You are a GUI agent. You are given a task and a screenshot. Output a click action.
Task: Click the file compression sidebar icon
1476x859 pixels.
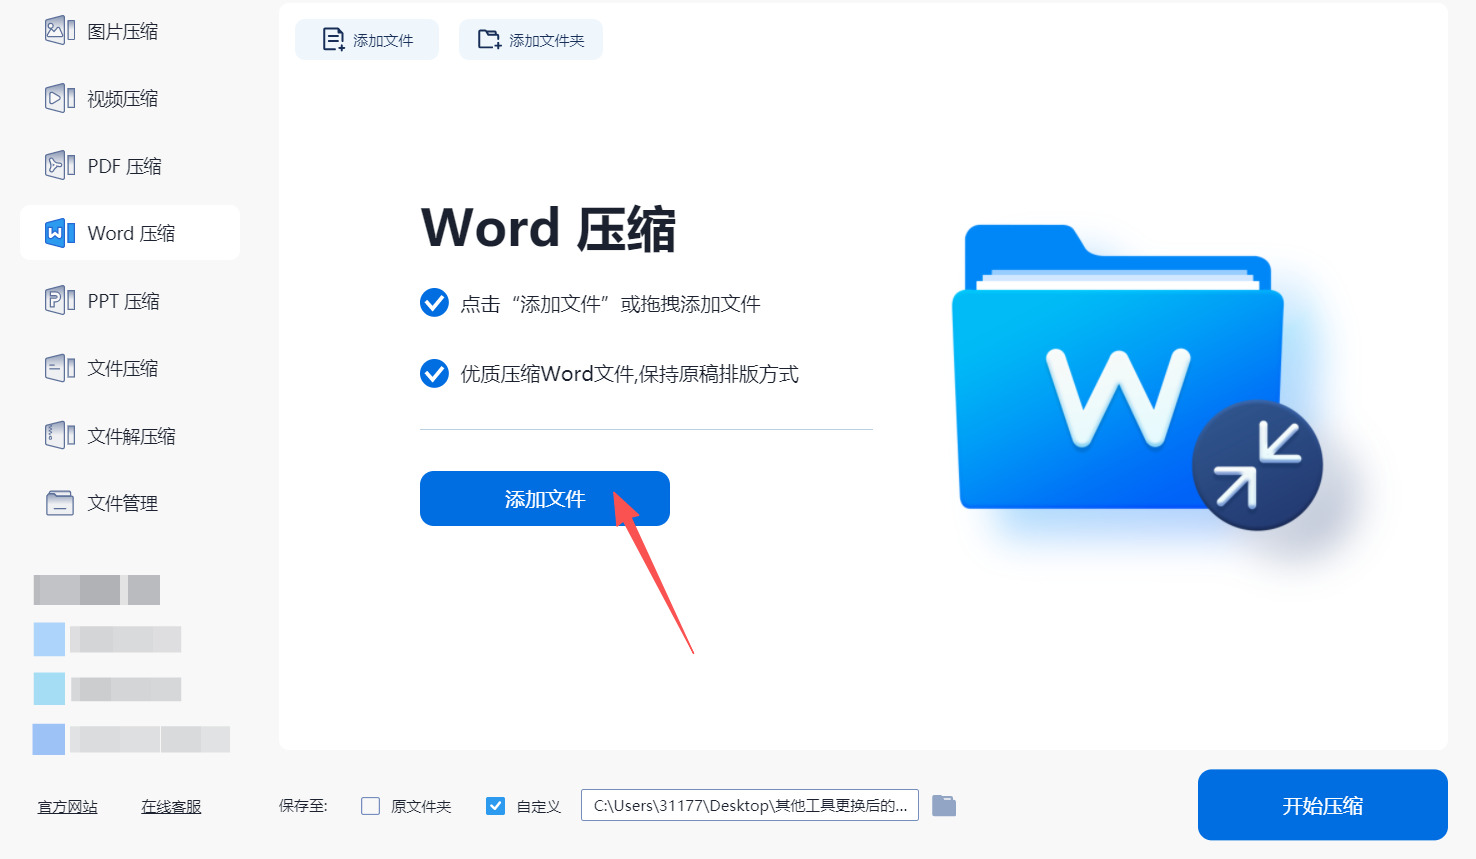[60, 368]
